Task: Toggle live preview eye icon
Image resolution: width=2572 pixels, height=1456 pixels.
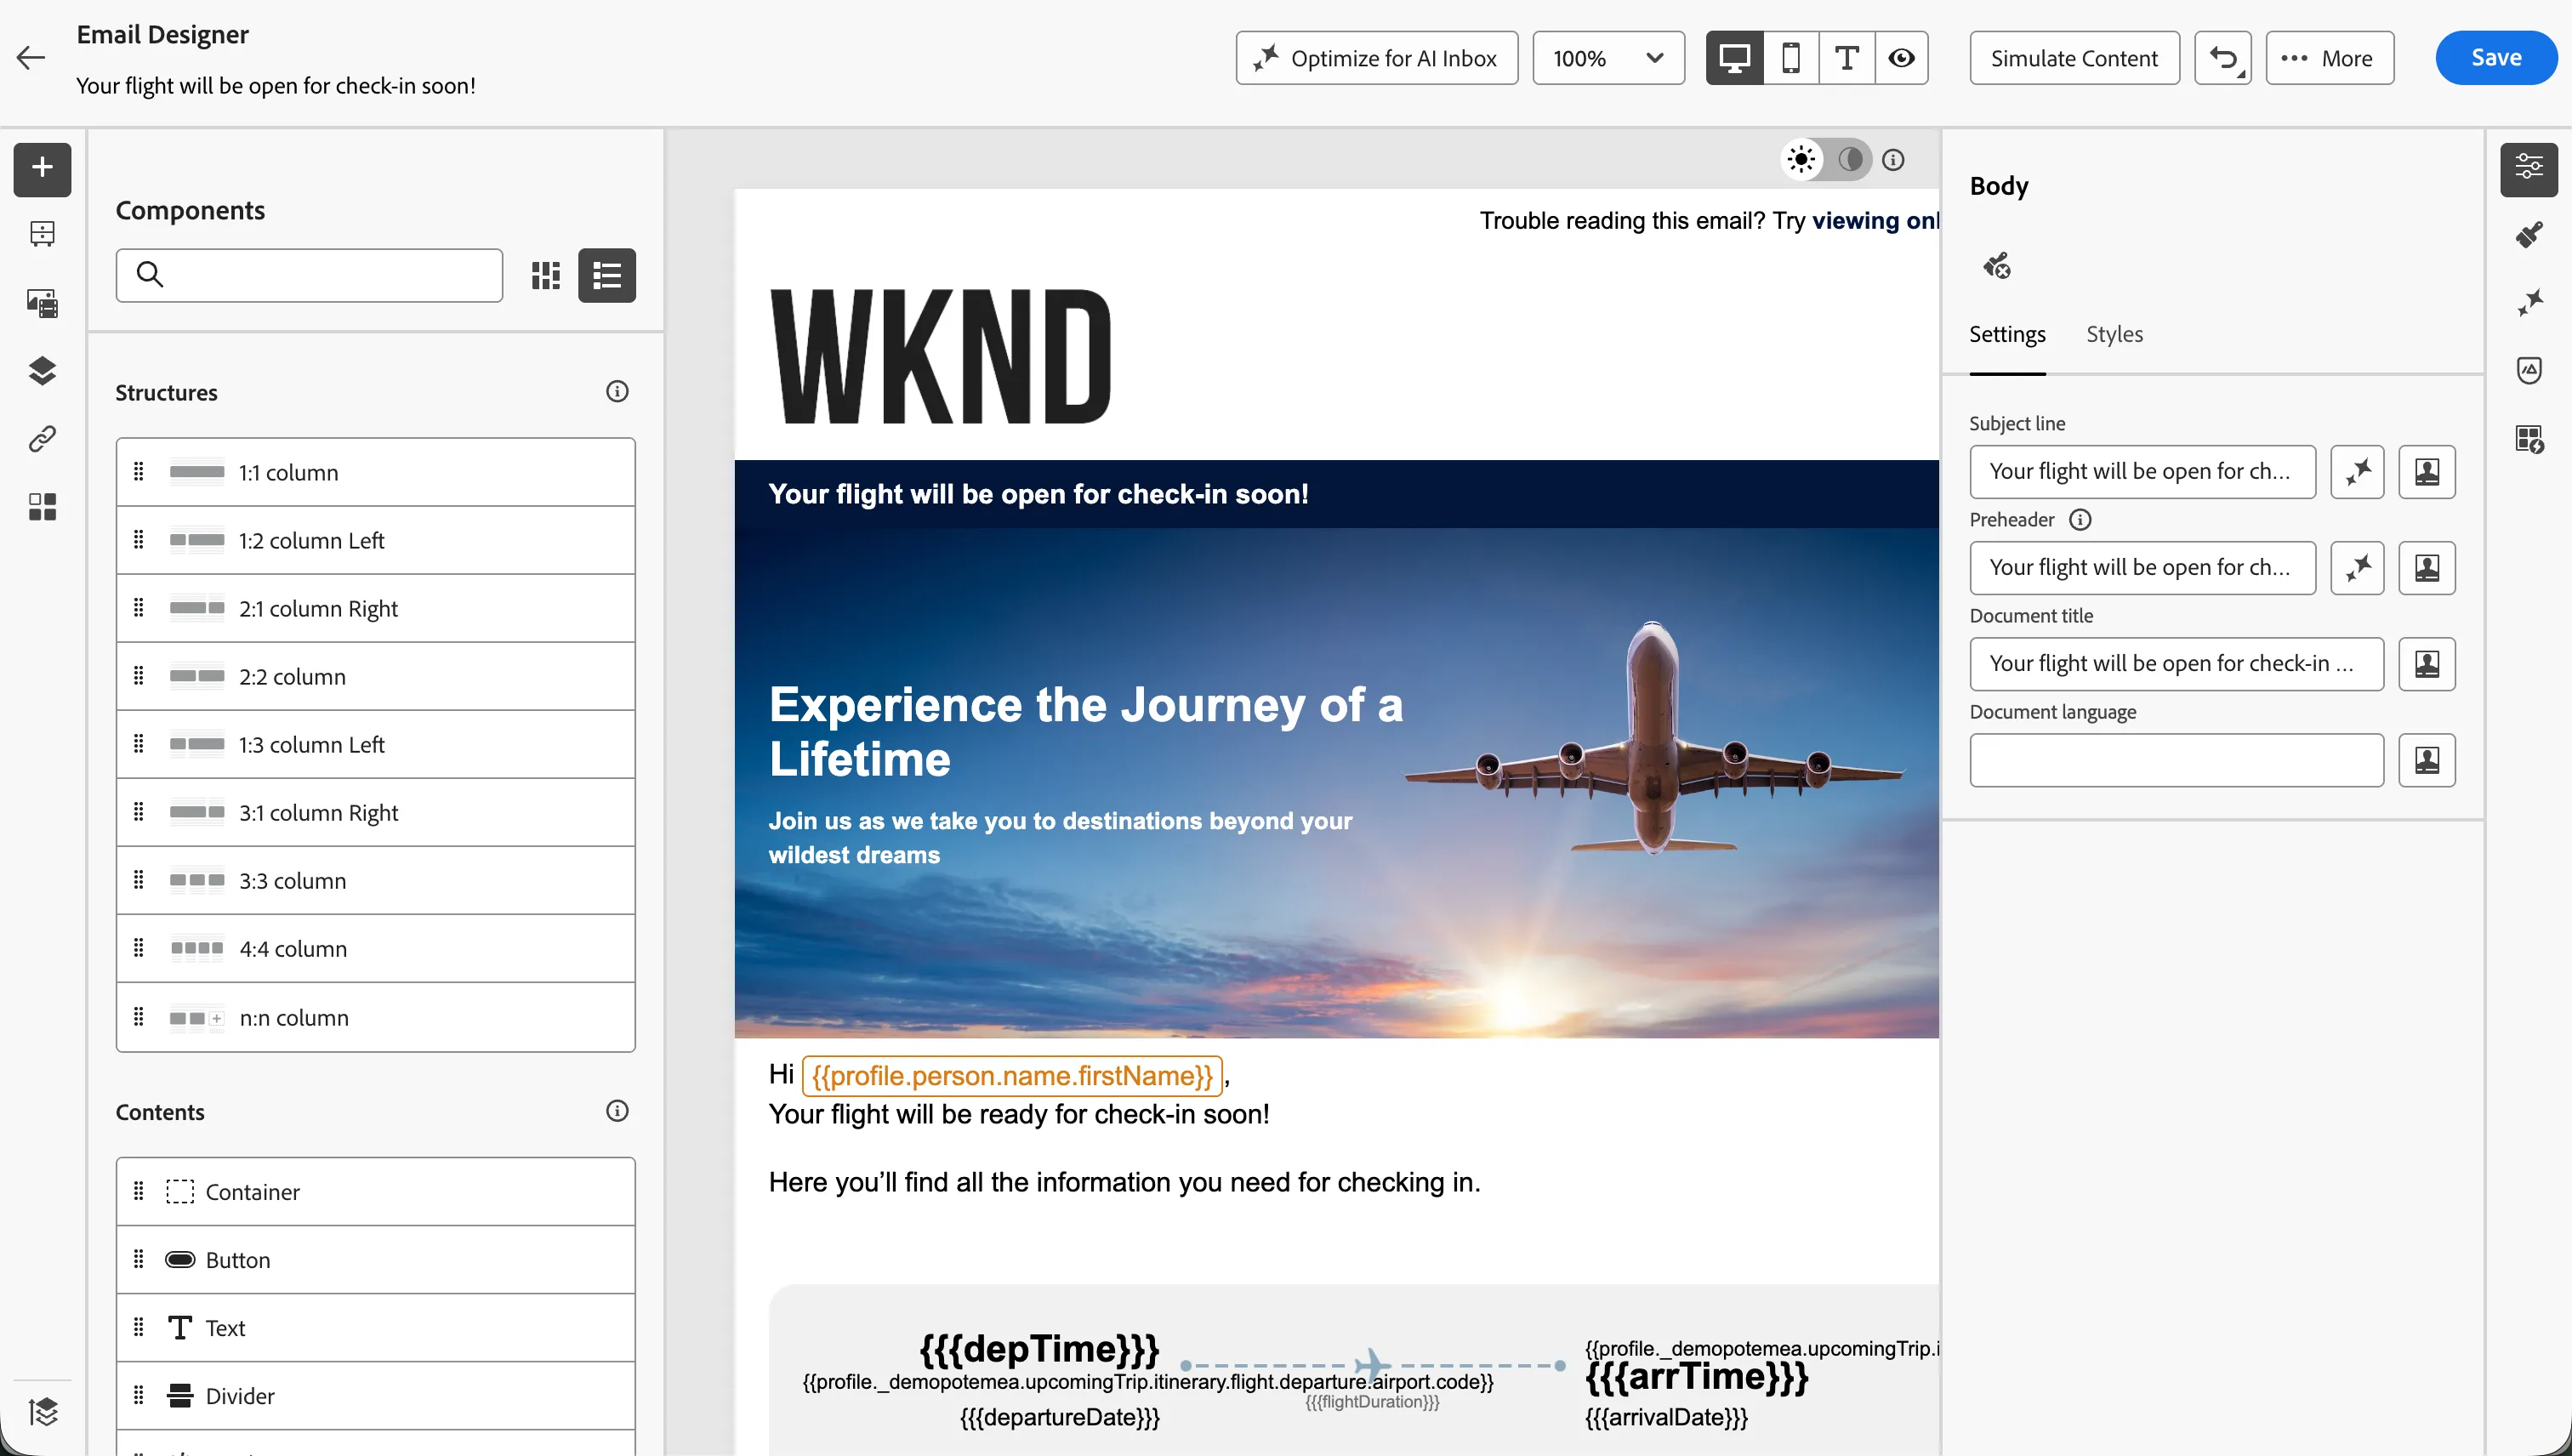Action: tap(1901, 58)
